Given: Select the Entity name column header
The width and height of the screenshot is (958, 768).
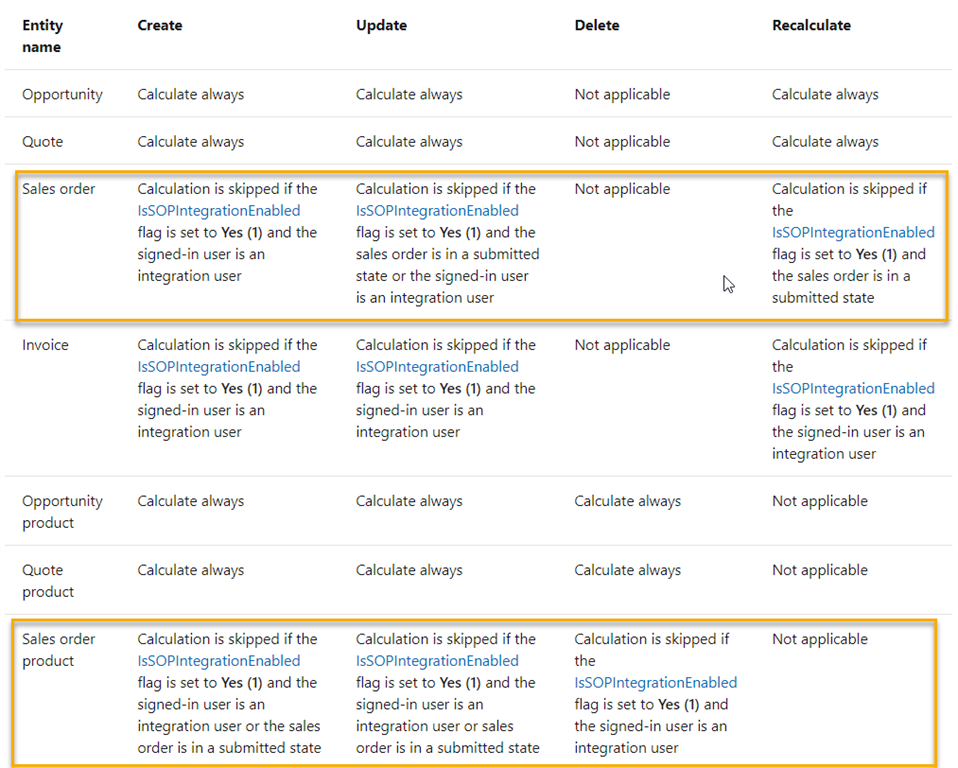Looking at the screenshot, I should pyautogui.click(x=42, y=36).
